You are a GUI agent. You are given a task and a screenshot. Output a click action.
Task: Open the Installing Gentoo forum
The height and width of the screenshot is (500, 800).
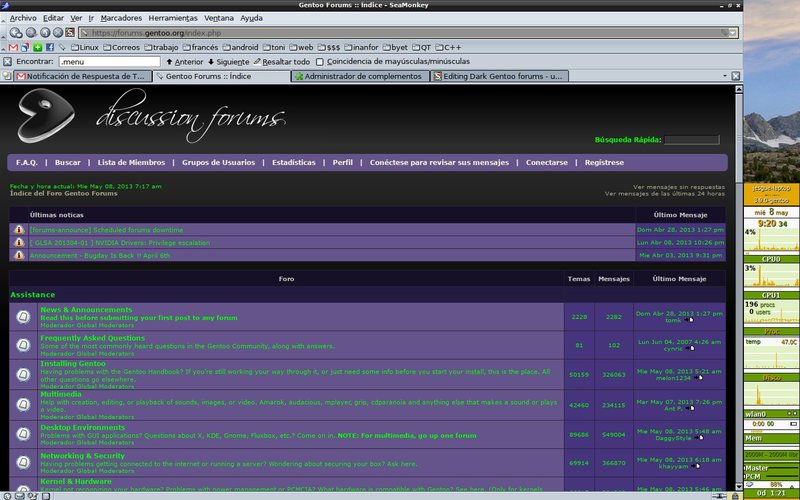pyautogui.click(x=73, y=364)
